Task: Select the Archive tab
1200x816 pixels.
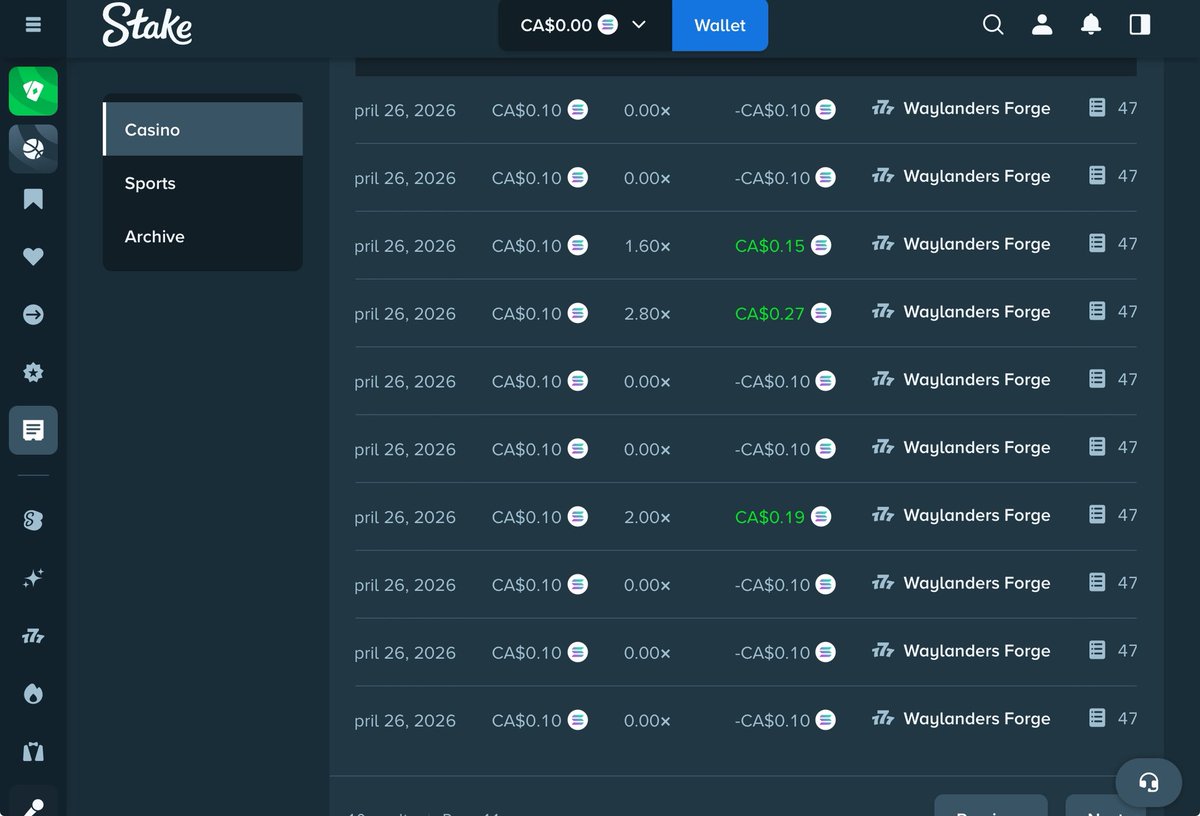Action: click(203, 237)
